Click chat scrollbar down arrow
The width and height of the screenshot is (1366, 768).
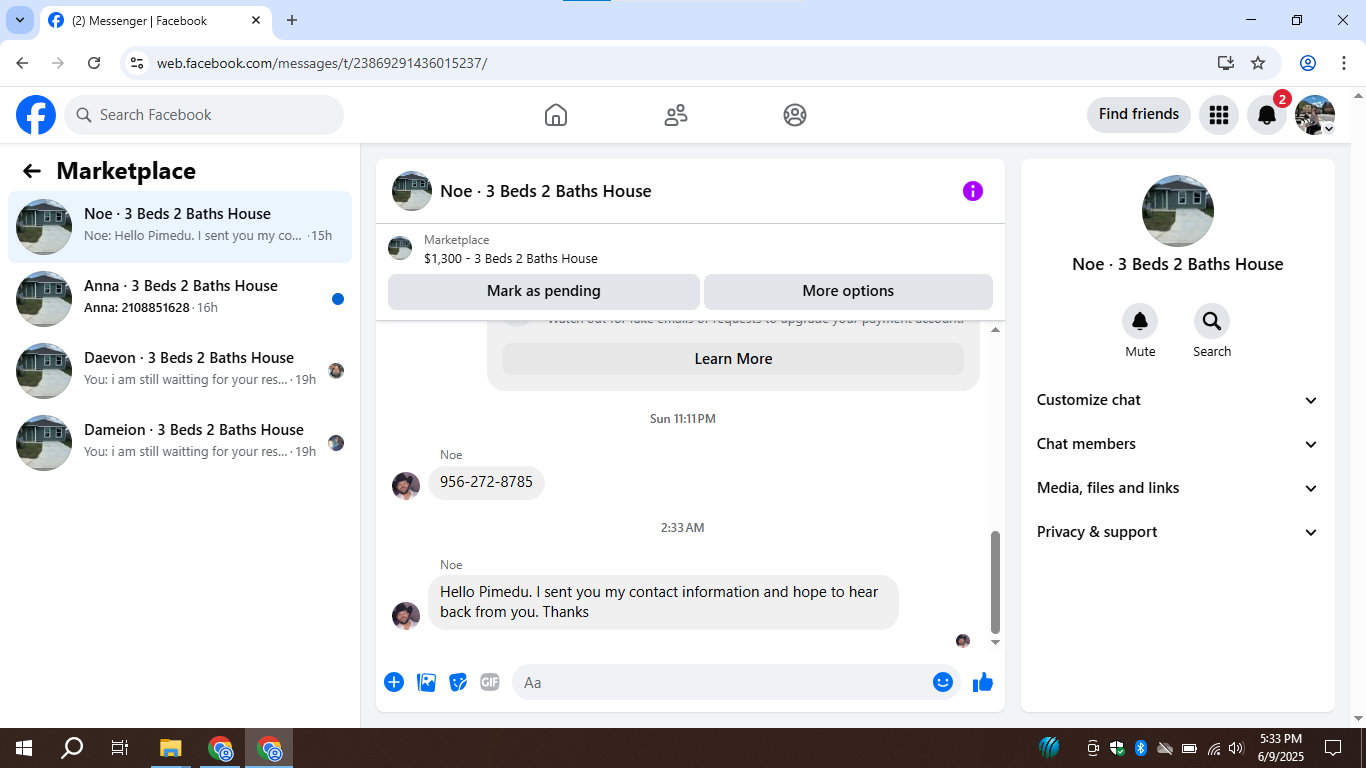click(995, 642)
